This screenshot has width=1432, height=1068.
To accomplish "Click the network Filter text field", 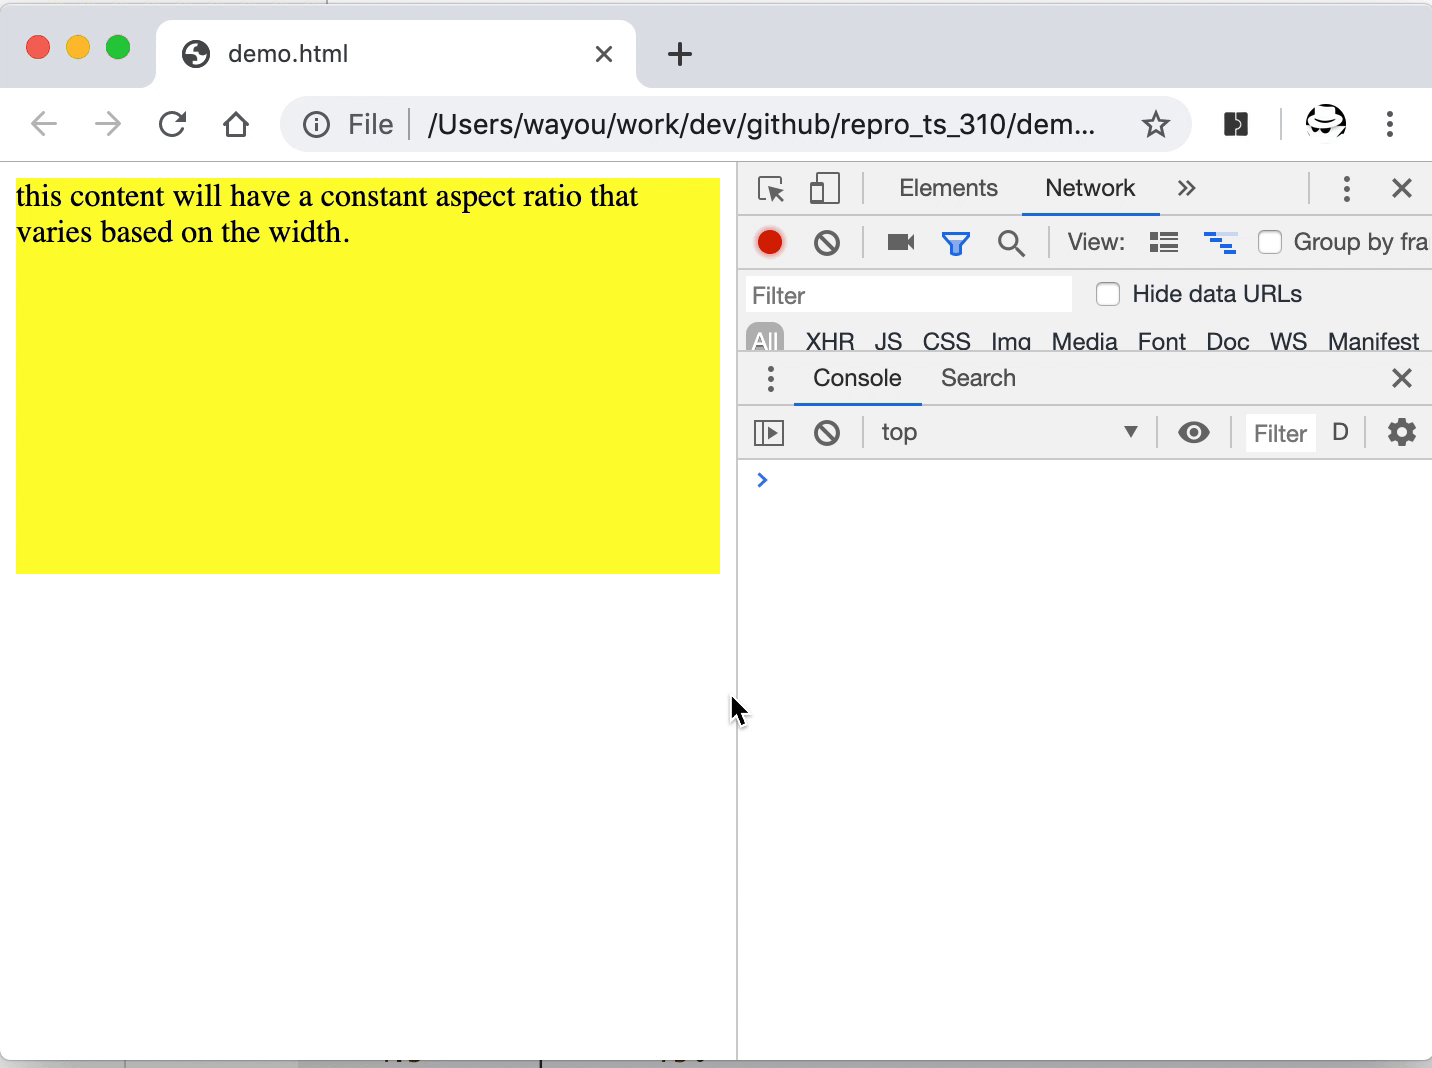I will (908, 295).
